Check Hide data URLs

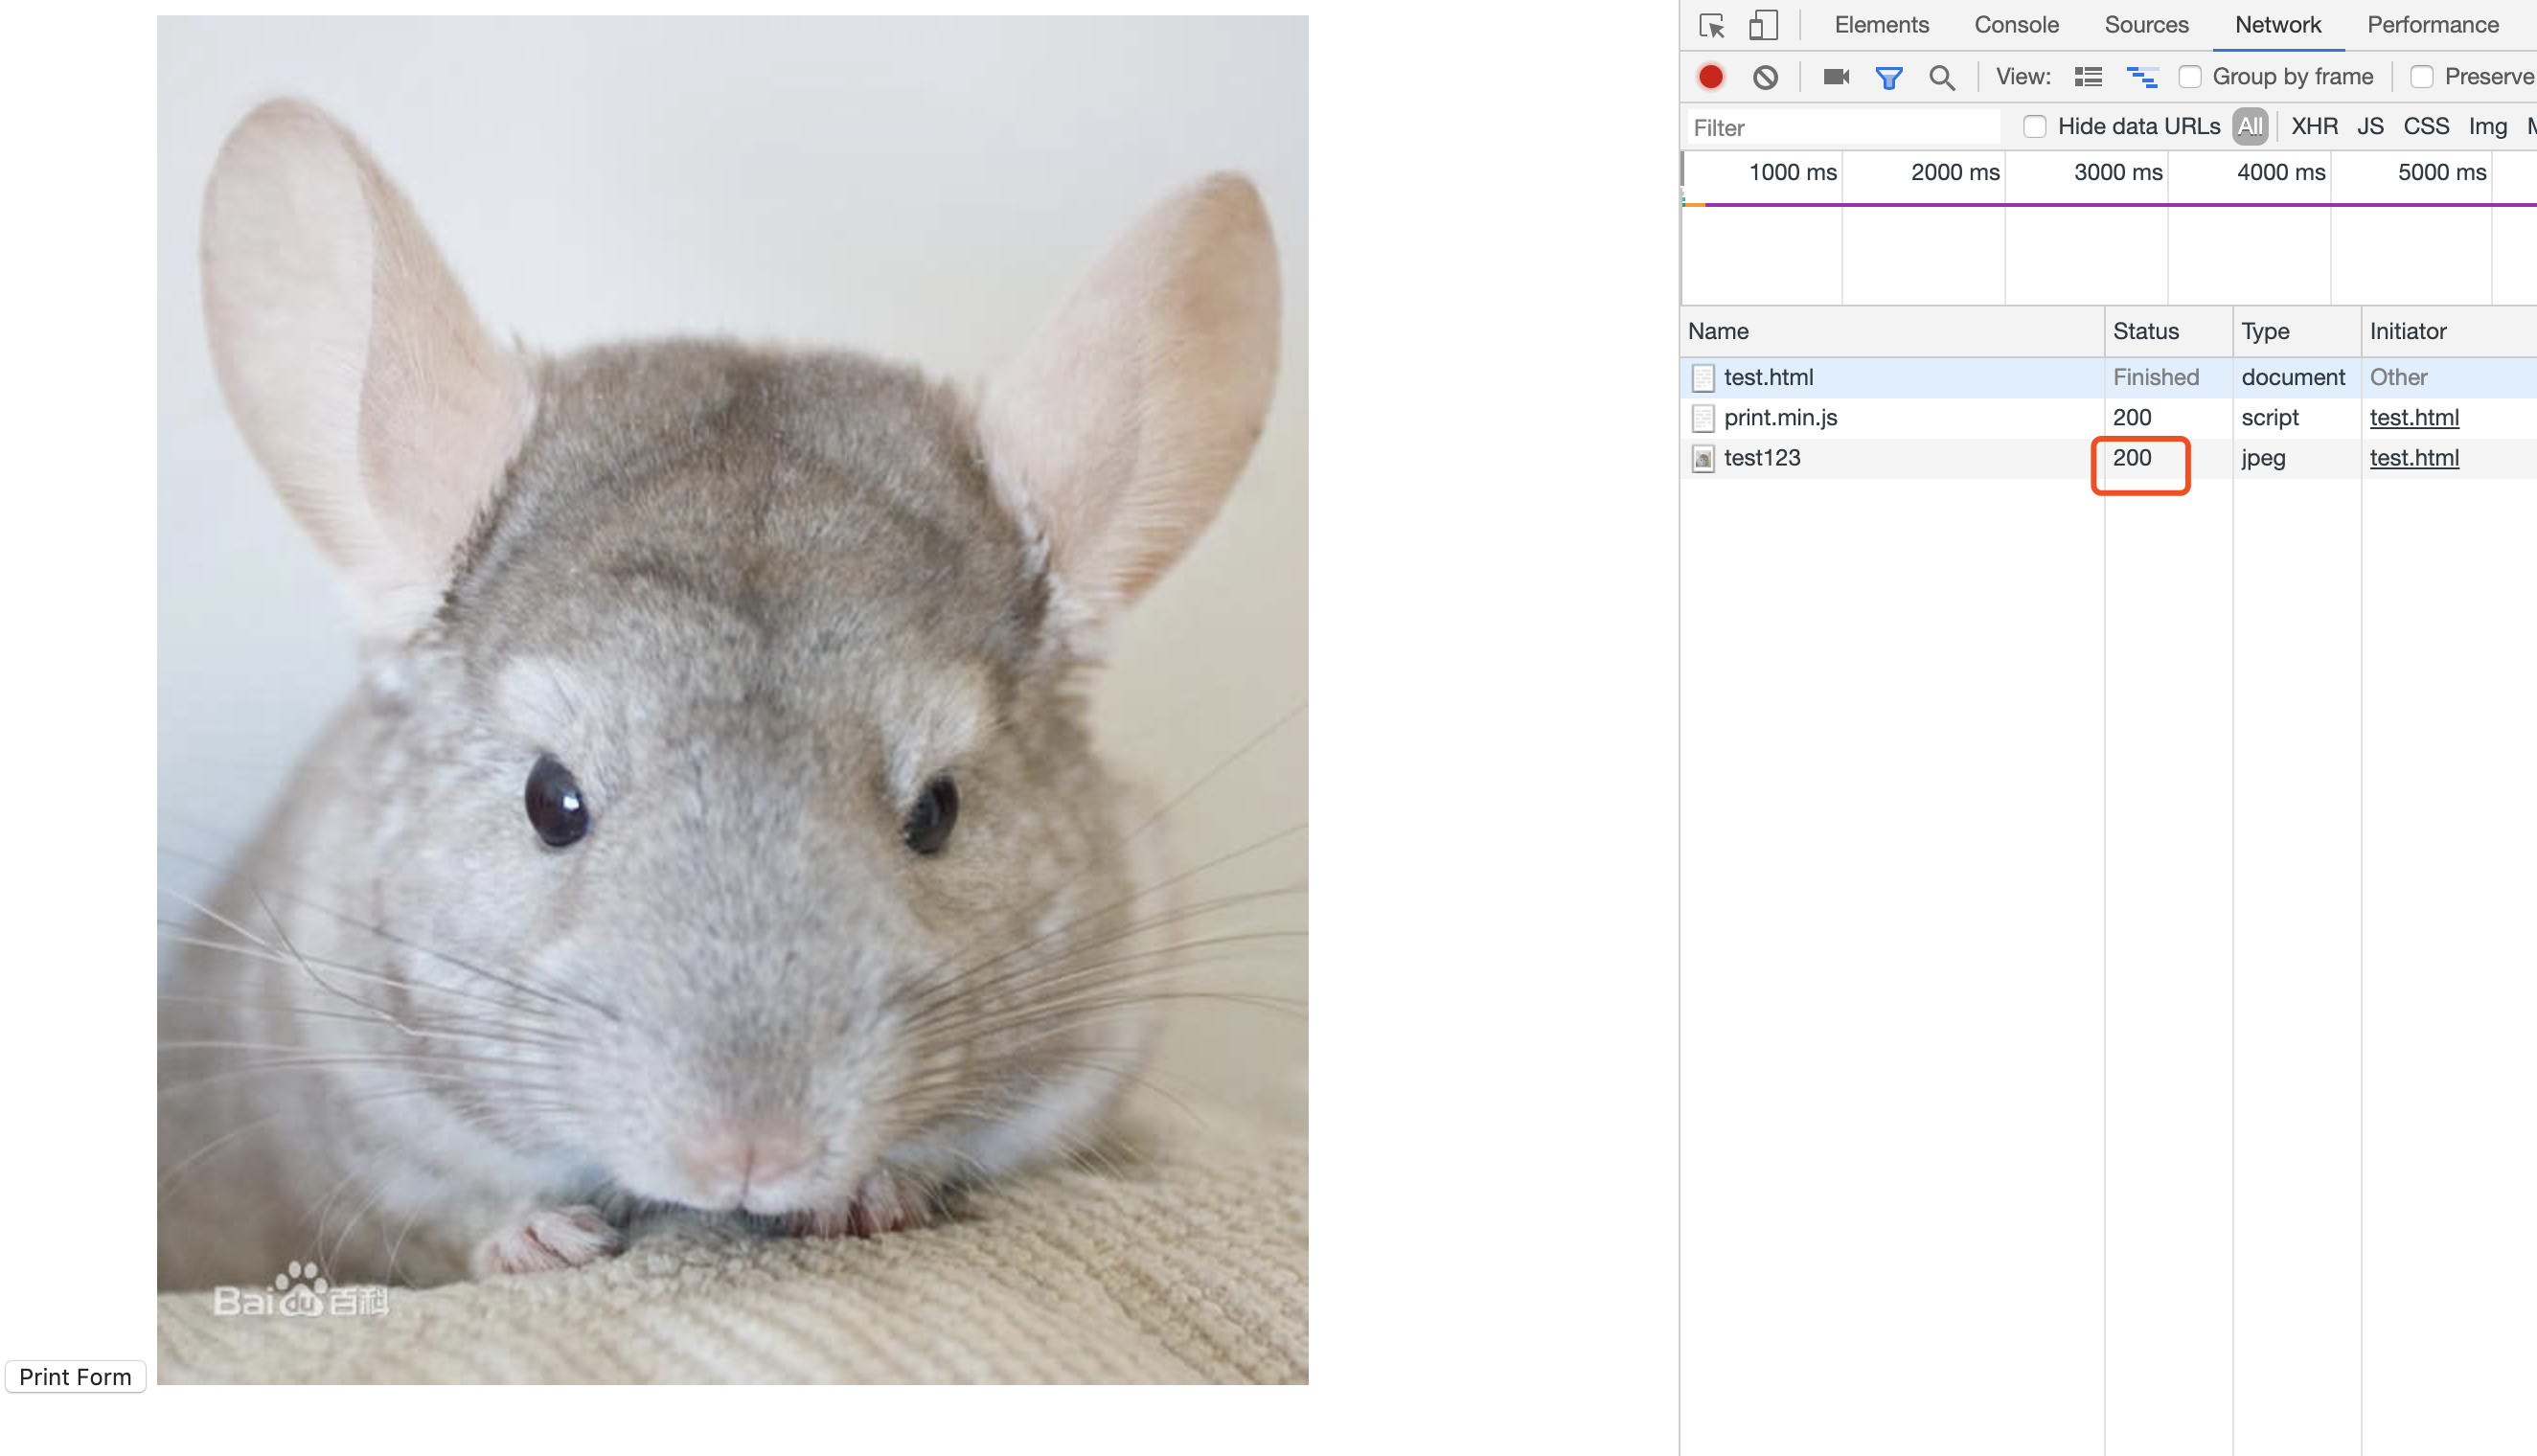point(2036,127)
